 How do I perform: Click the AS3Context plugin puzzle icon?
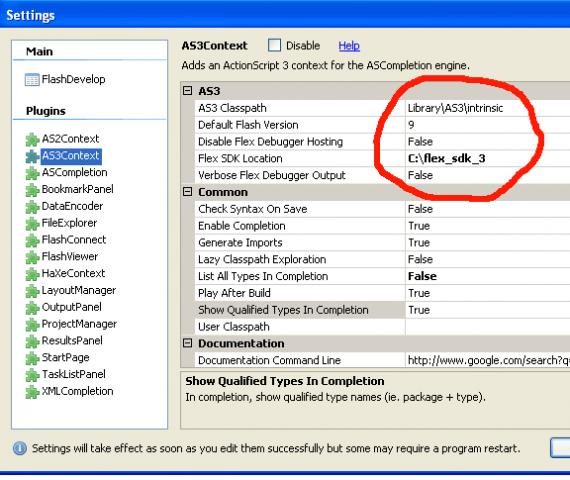pos(32,156)
